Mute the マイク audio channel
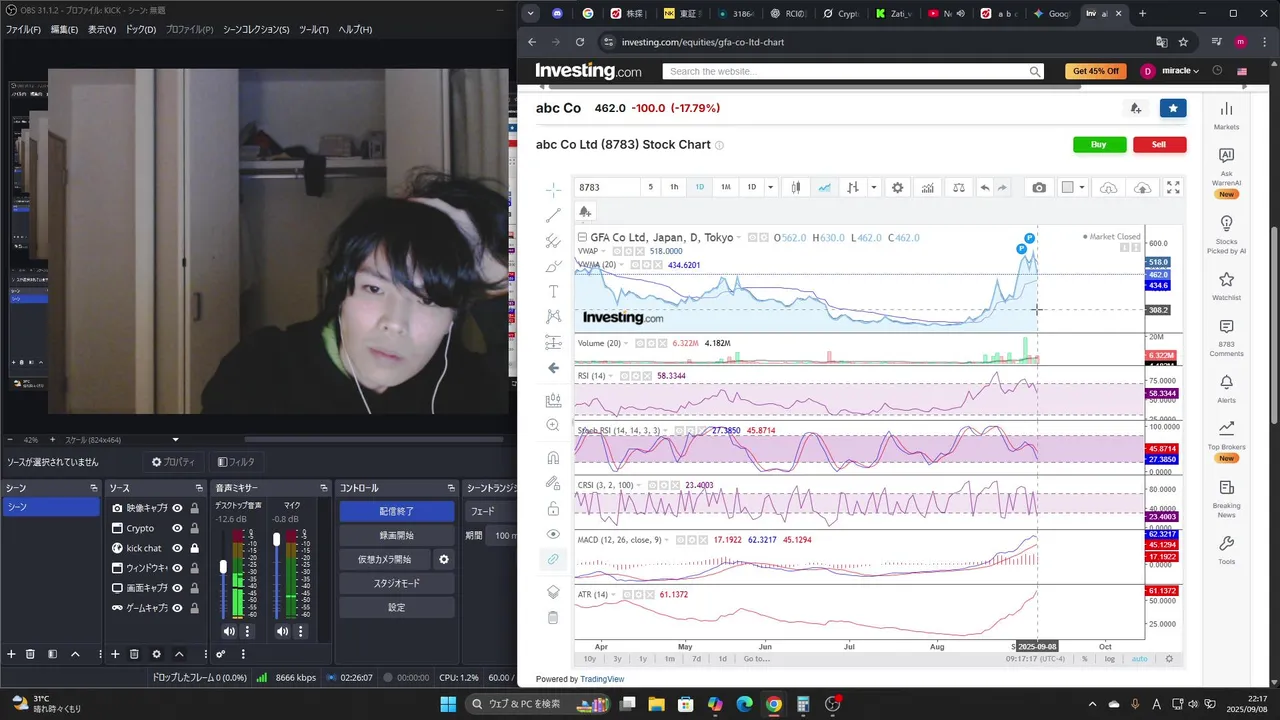 [x=282, y=631]
